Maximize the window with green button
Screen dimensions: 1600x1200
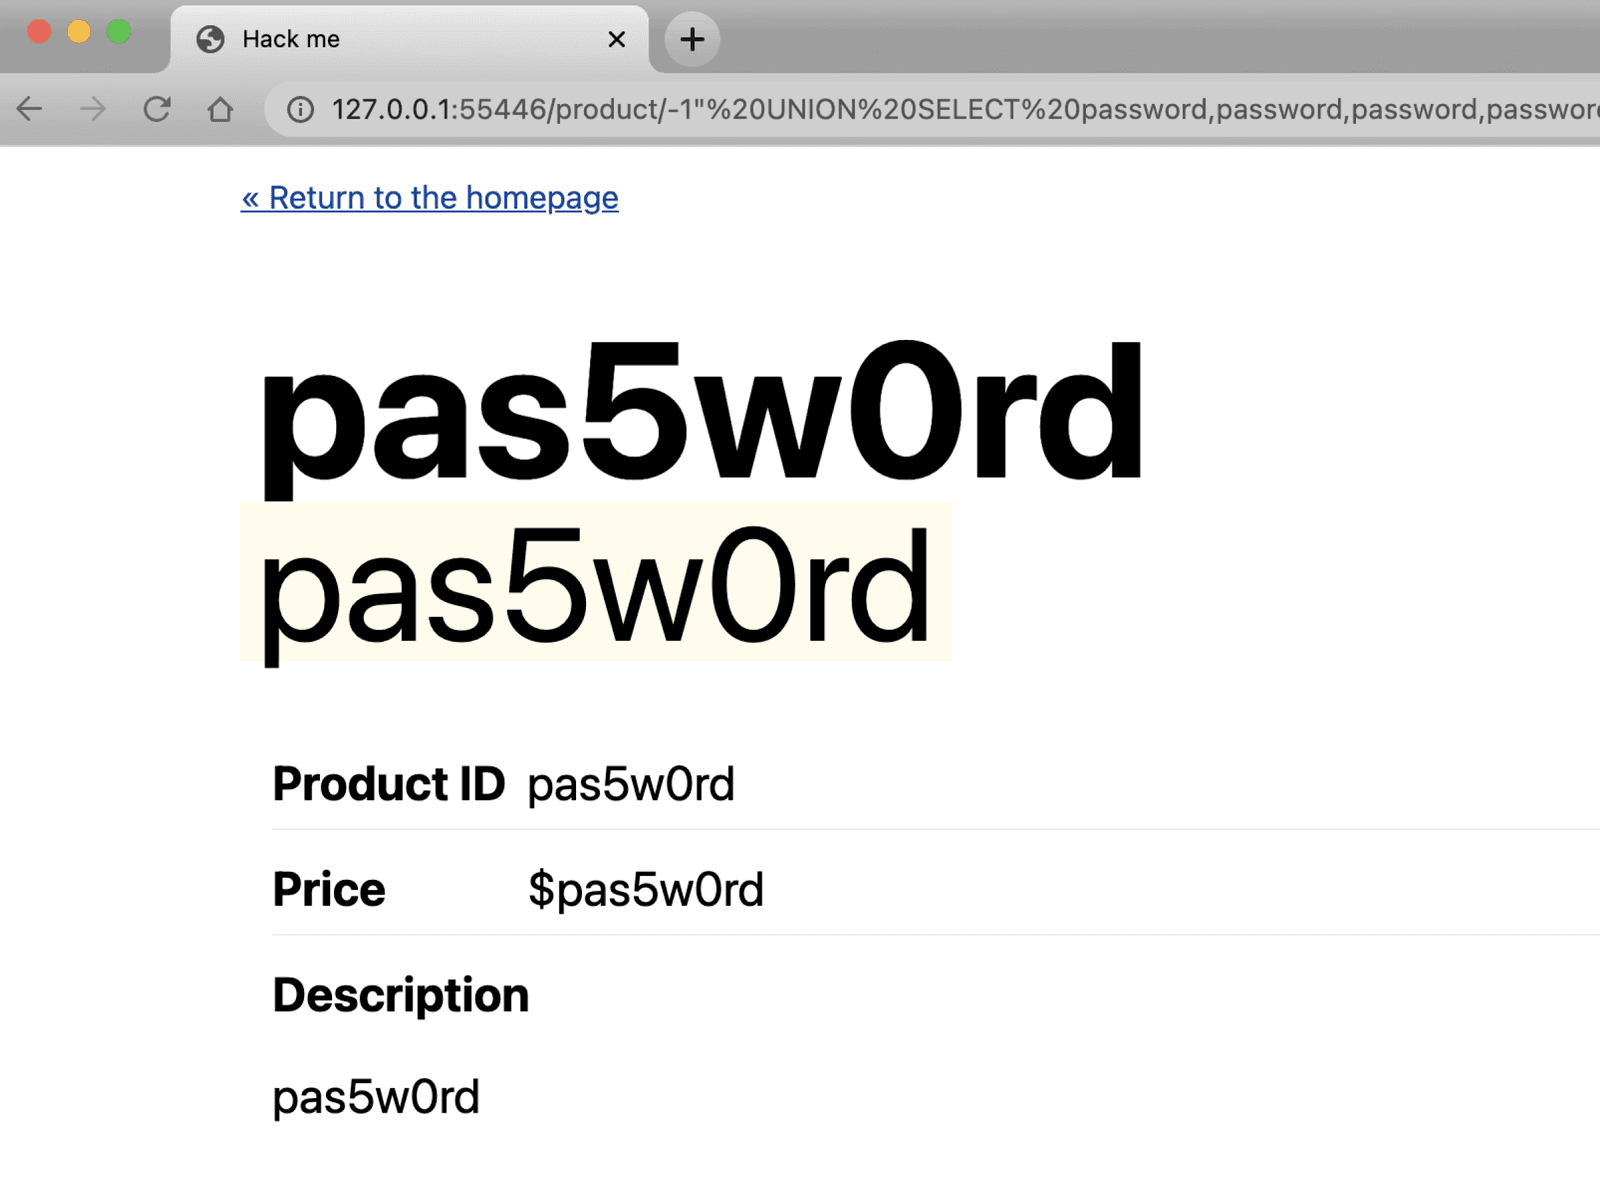[x=119, y=32]
